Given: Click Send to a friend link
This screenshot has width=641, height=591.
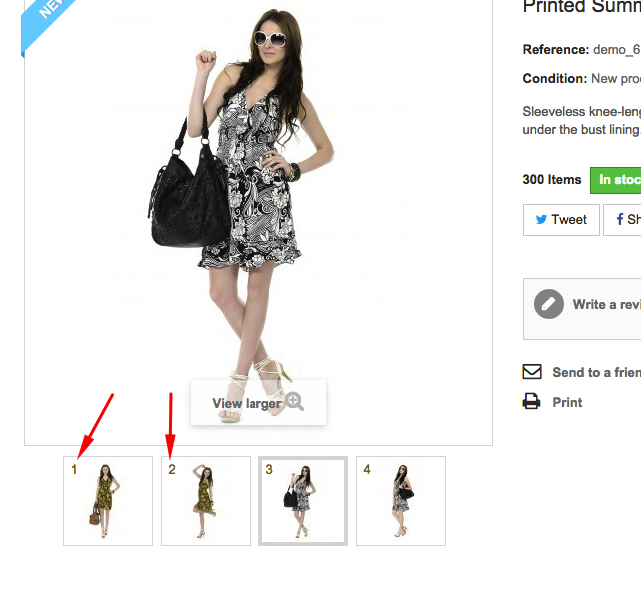Looking at the screenshot, I should (596, 372).
